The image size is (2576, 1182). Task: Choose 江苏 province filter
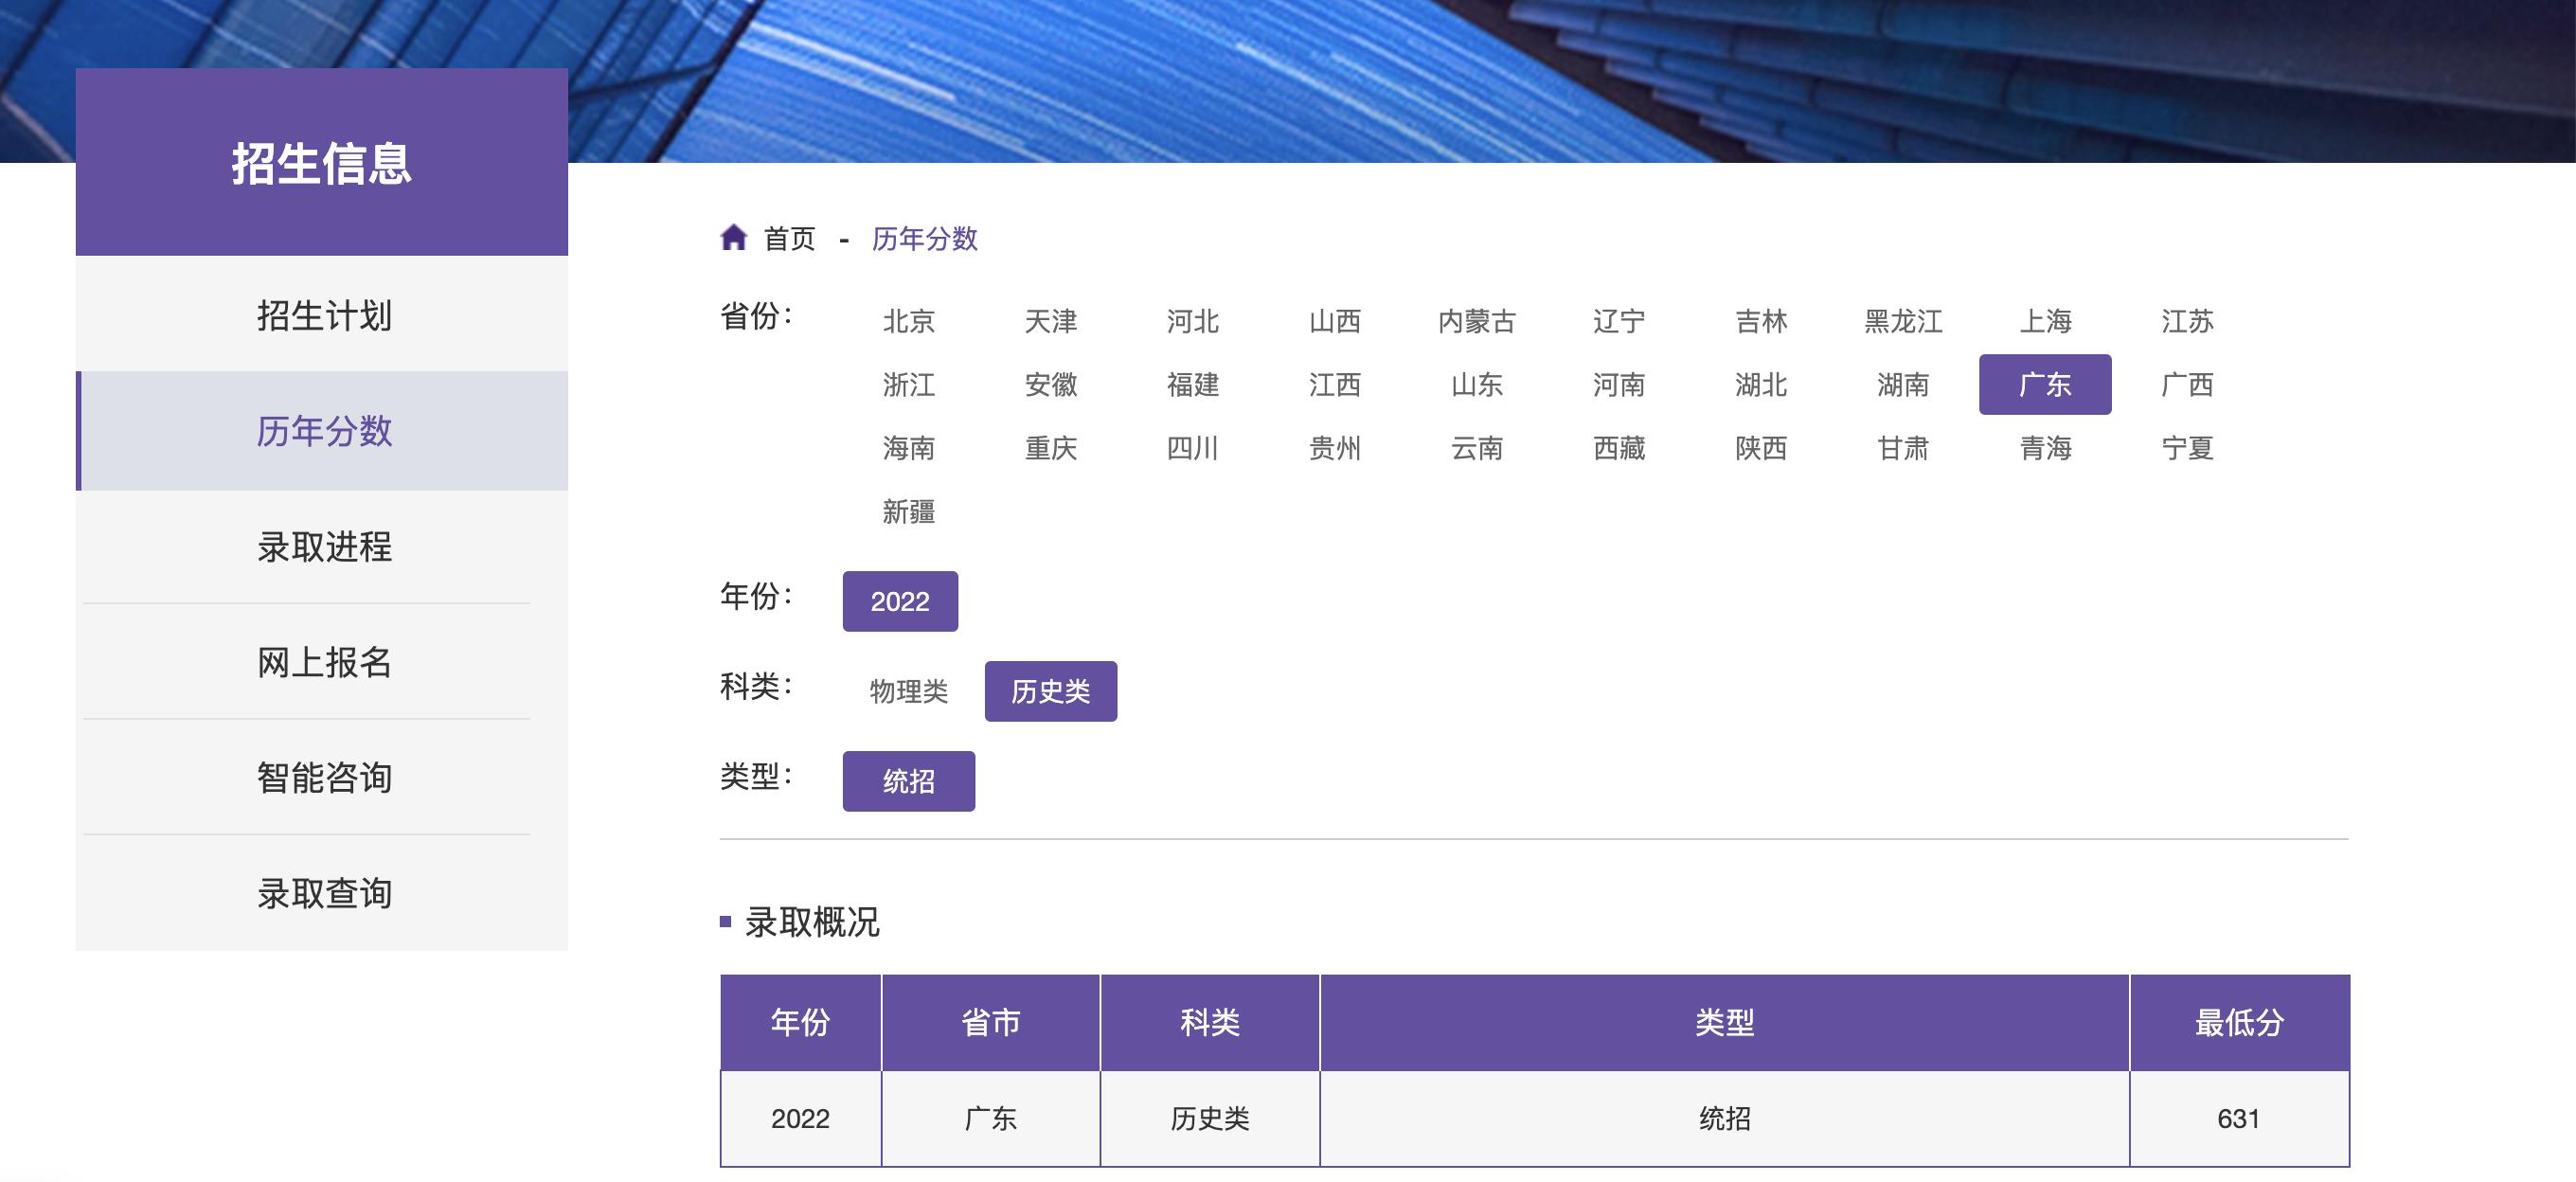[x=2187, y=321]
